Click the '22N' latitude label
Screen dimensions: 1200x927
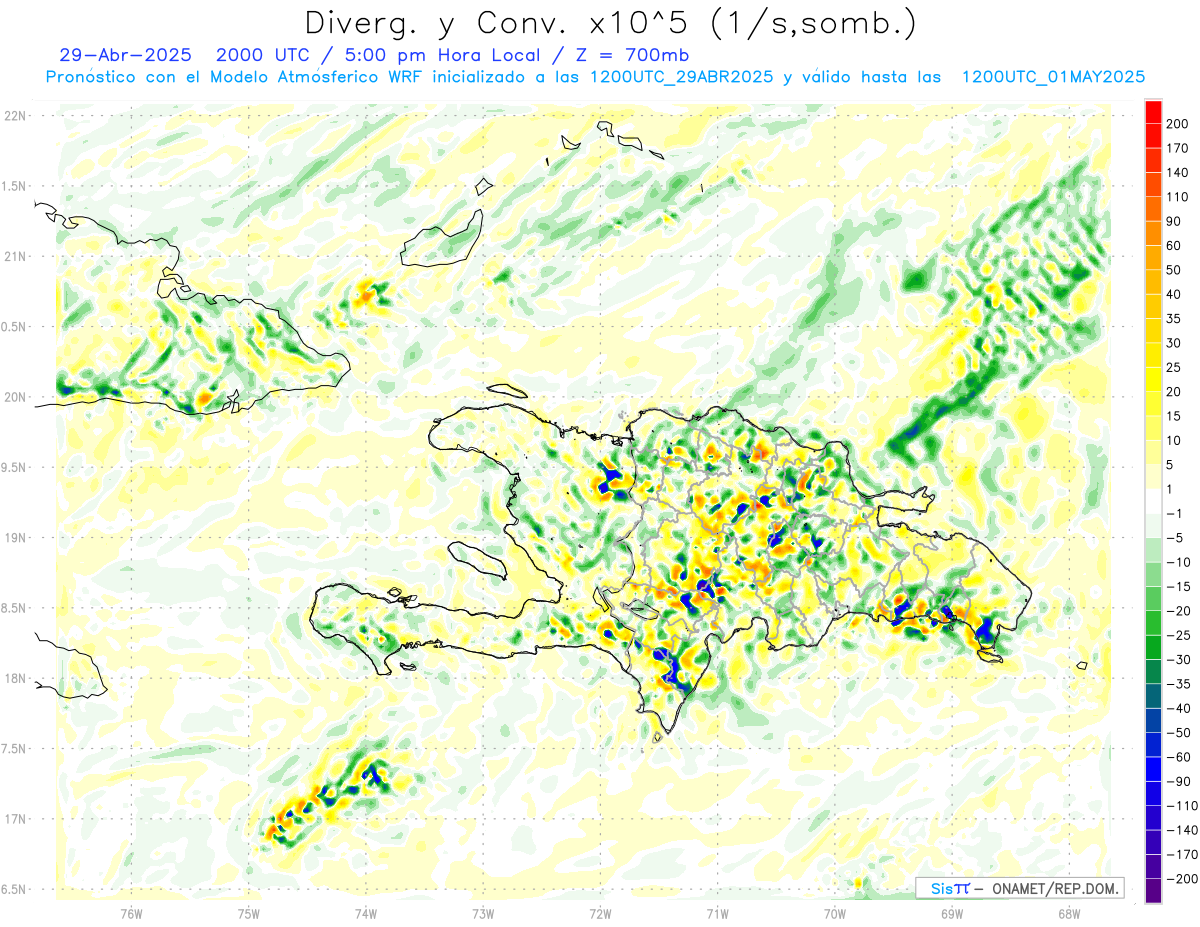15,116
